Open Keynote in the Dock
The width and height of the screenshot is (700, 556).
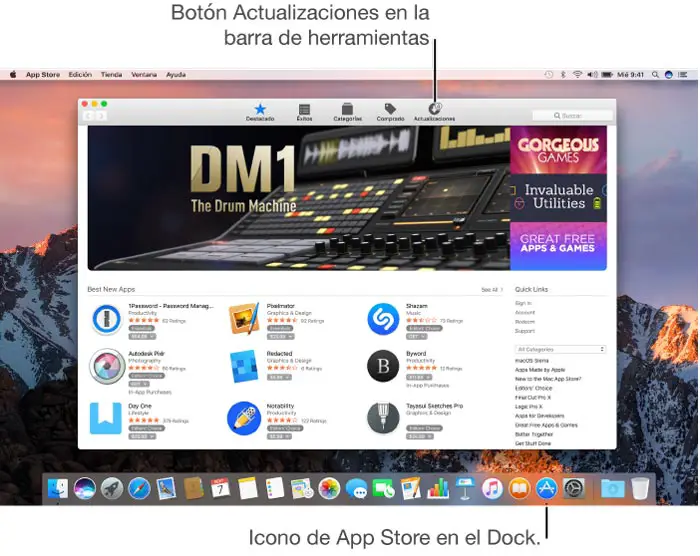[465, 489]
